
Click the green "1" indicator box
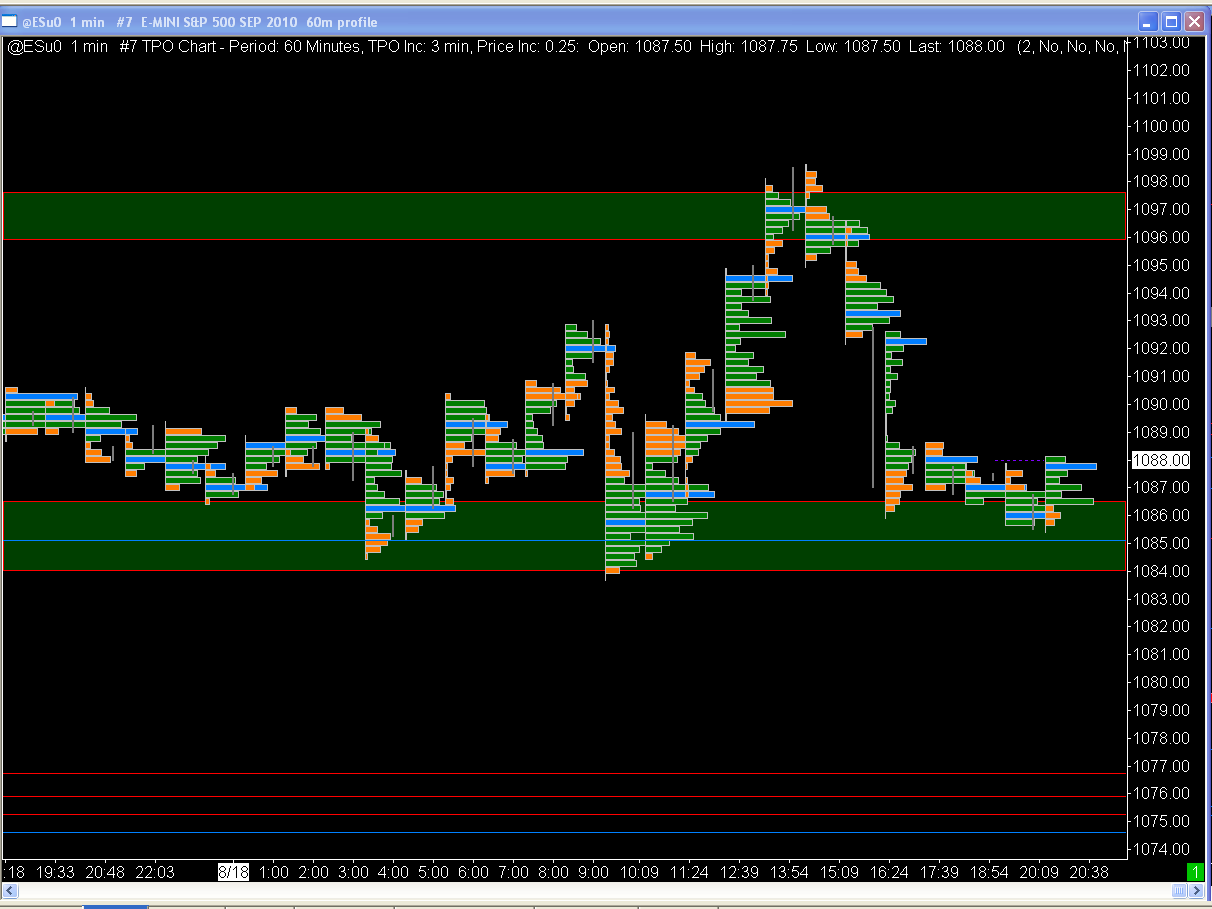[x=1196, y=872]
